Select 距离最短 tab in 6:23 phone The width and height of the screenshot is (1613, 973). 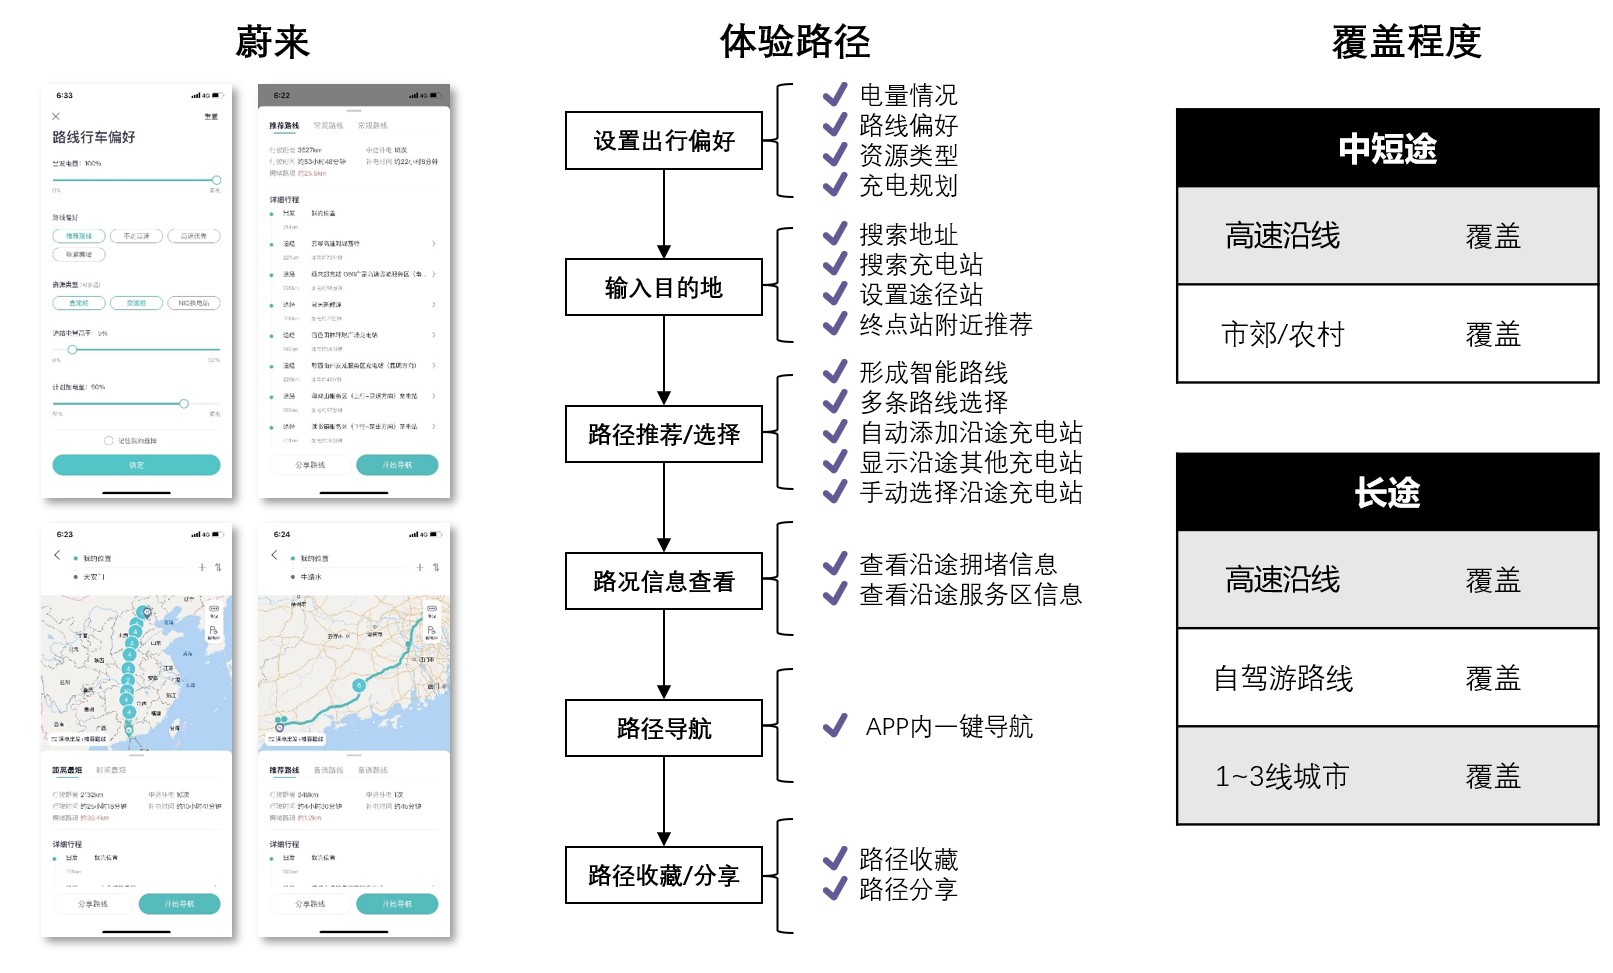pos(67,770)
